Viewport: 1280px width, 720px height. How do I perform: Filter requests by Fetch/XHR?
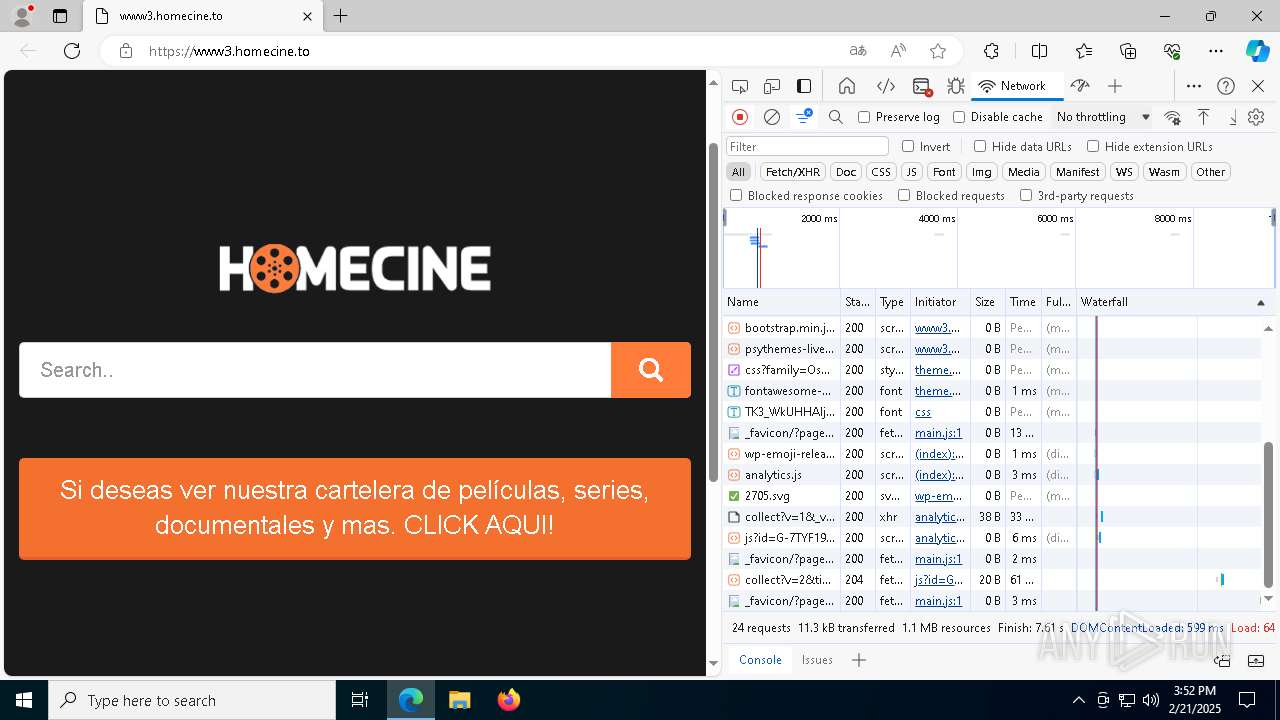[x=793, y=172]
